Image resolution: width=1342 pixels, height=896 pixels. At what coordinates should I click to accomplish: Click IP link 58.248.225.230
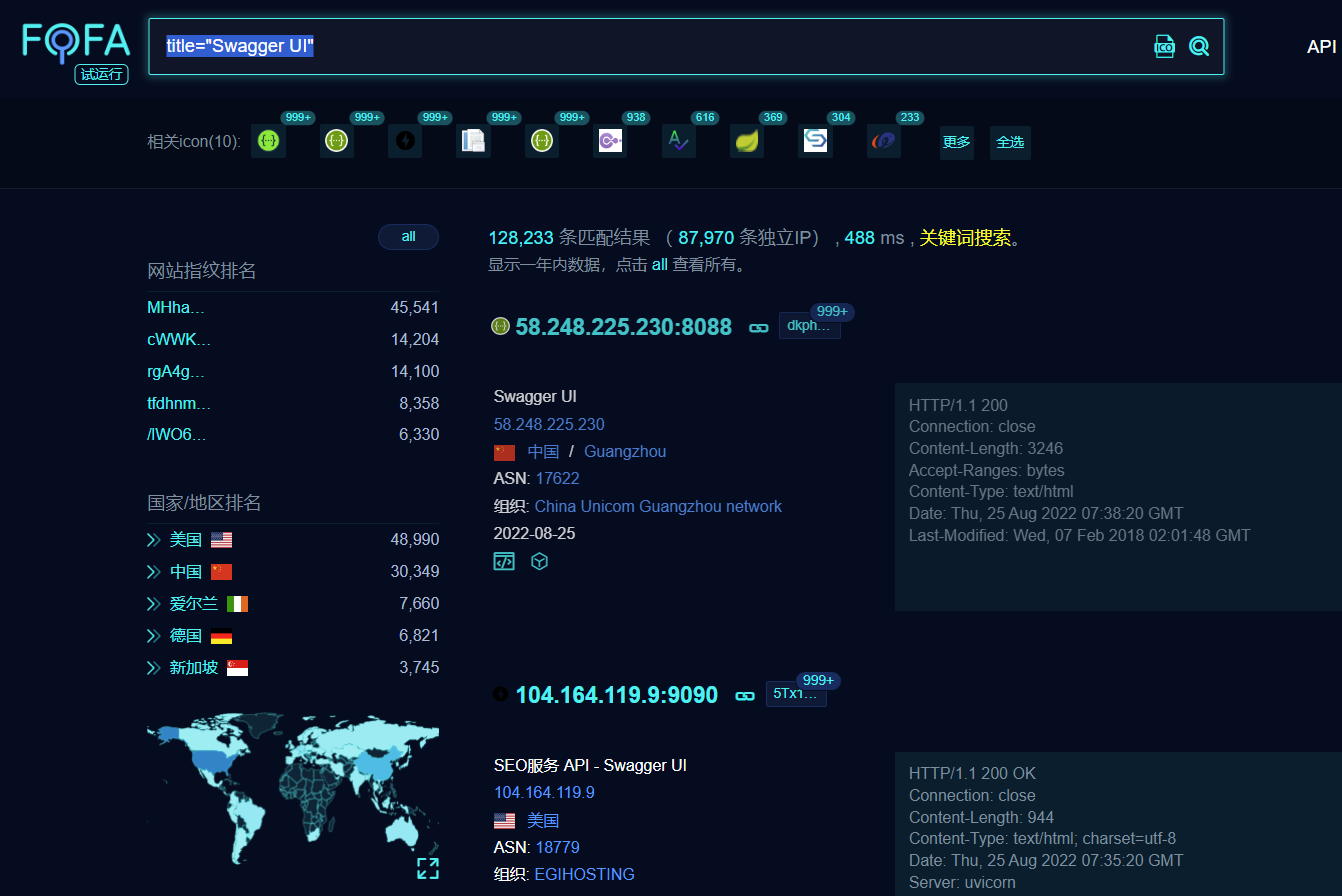click(549, 424)
